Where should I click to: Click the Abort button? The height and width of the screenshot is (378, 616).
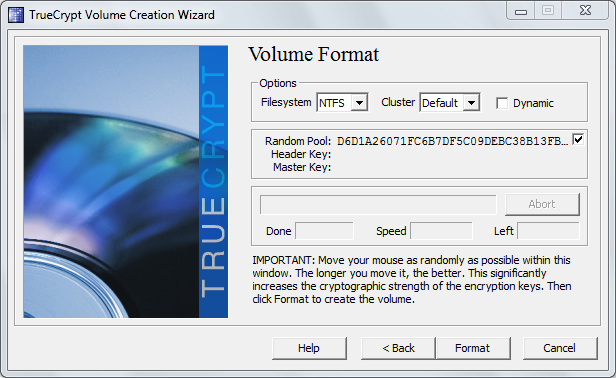542,204
